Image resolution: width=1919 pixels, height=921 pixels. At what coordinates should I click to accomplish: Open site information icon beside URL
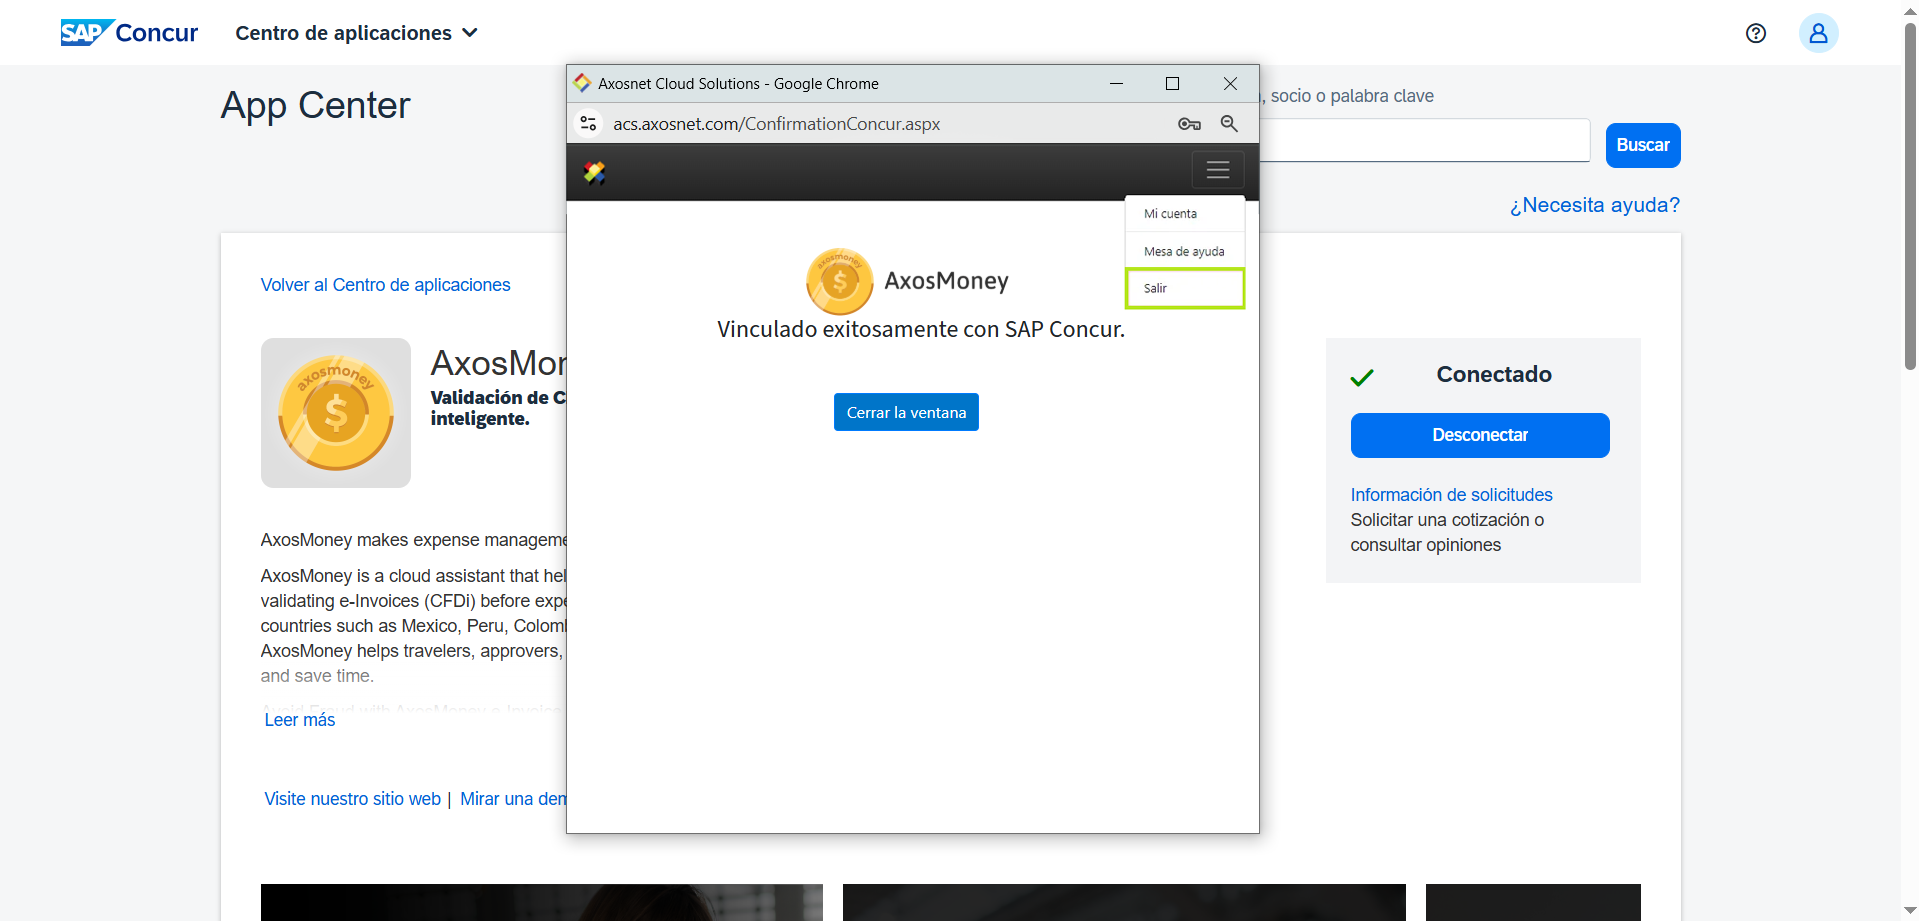[589, 124]
